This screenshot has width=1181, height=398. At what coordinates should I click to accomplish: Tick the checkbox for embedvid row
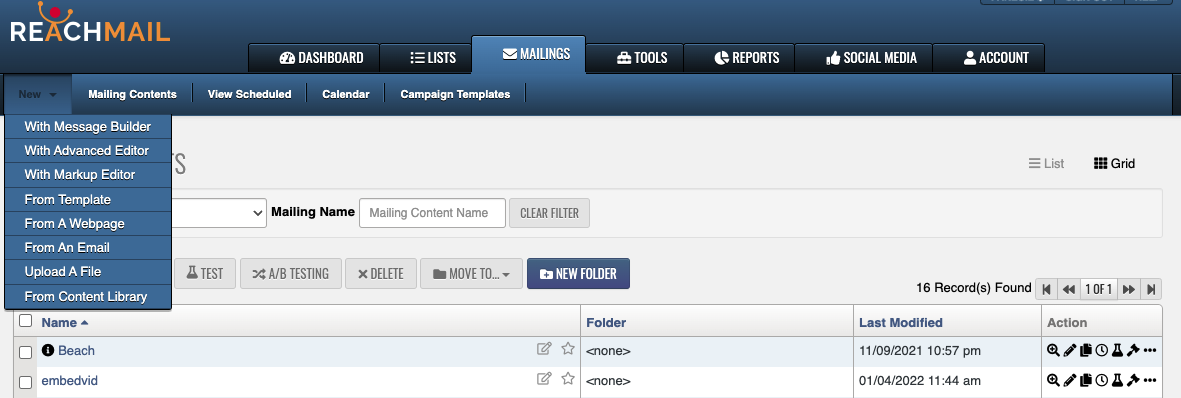coord(26,381)
